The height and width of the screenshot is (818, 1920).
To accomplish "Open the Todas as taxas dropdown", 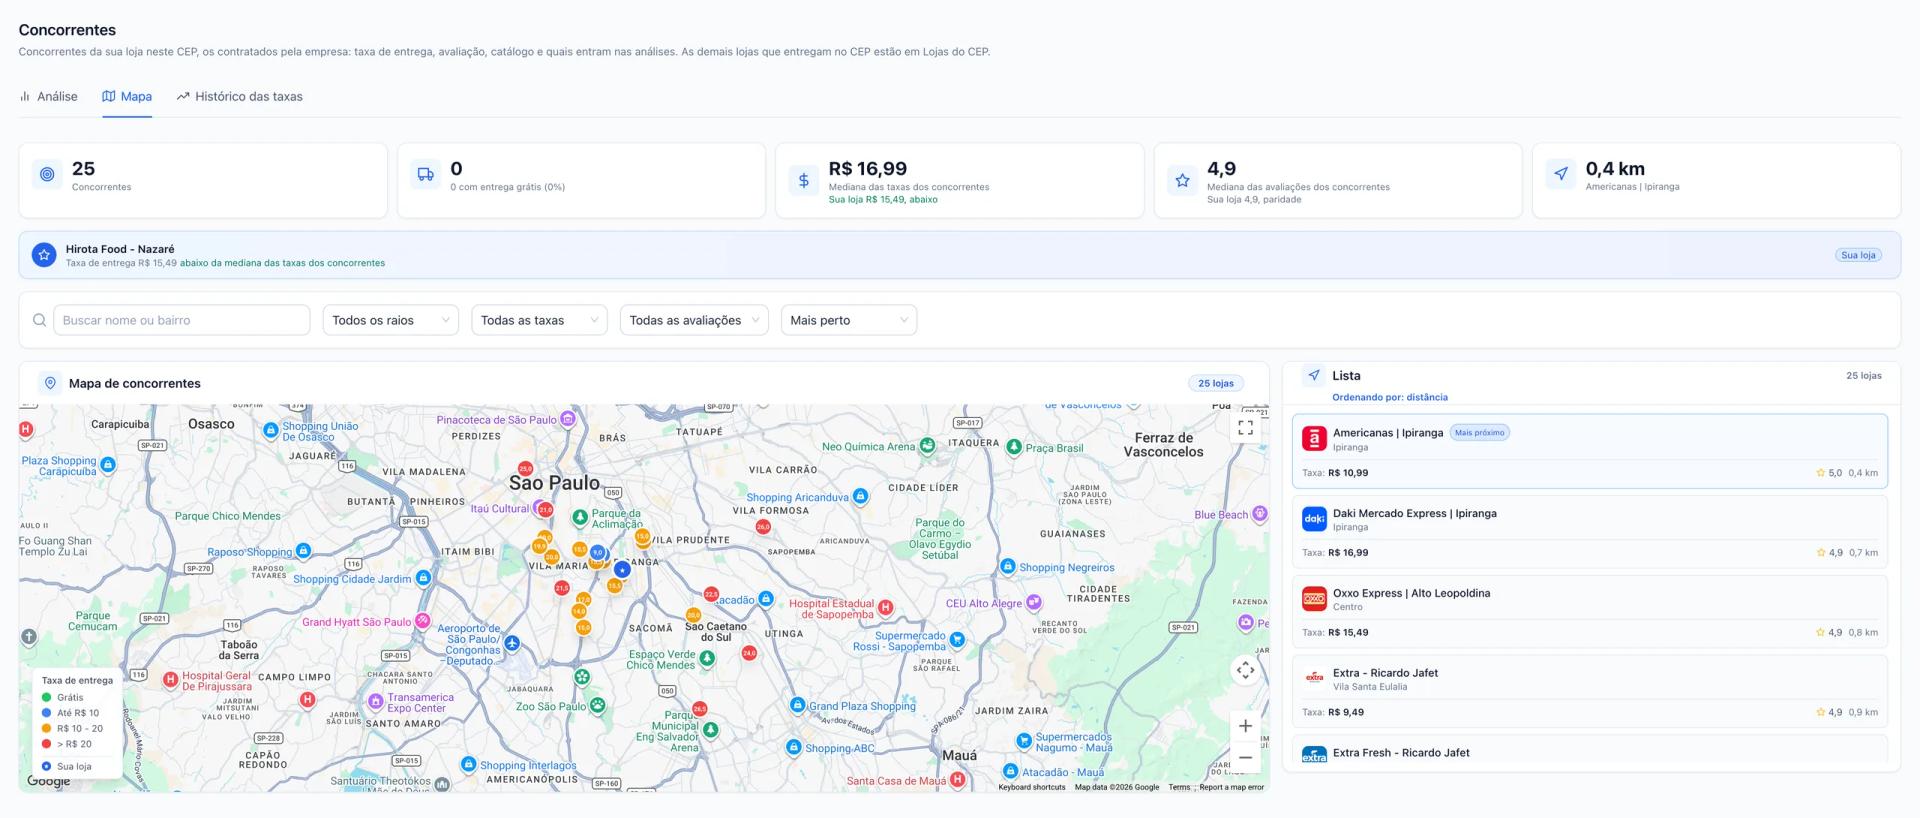I will click(x=539, y=320).
